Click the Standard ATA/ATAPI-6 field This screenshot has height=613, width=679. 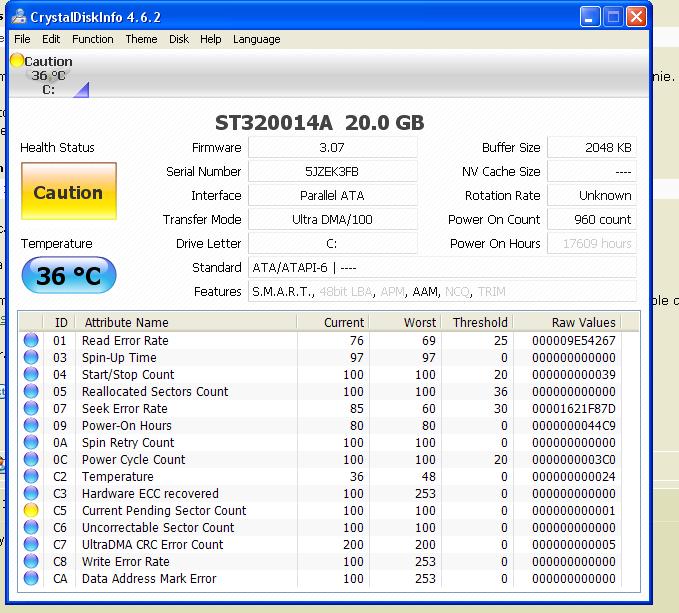pyautogui.click(x=442, y=268)
